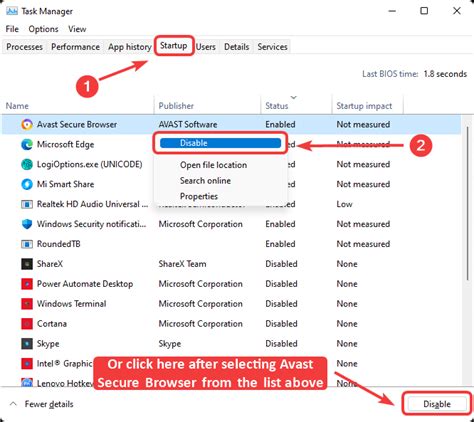Viewport: 474px width, 422px height.
Task: Choose Open file location in context menu
Action: (x=213, y=165)
